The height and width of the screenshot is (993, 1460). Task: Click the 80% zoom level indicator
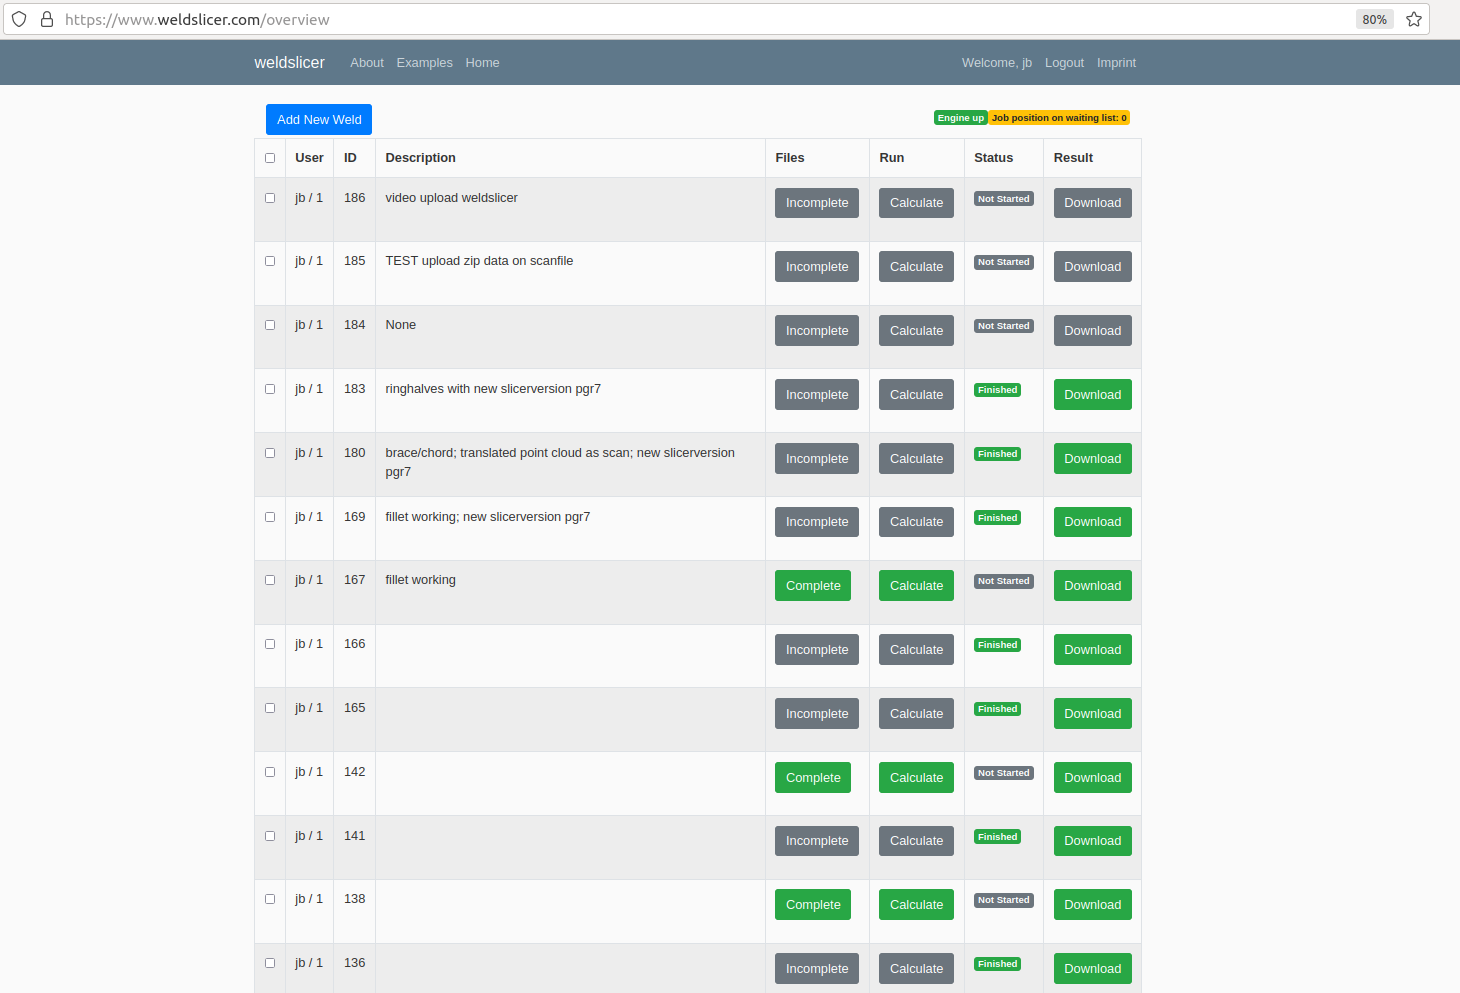point(1374,19)
